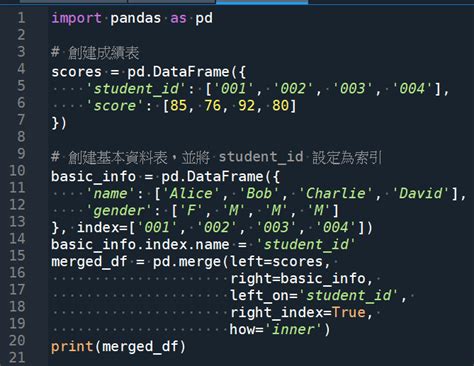Click the string 'Charlie'
This screenshot has width=474, height=366.
[x=335, y=194]
